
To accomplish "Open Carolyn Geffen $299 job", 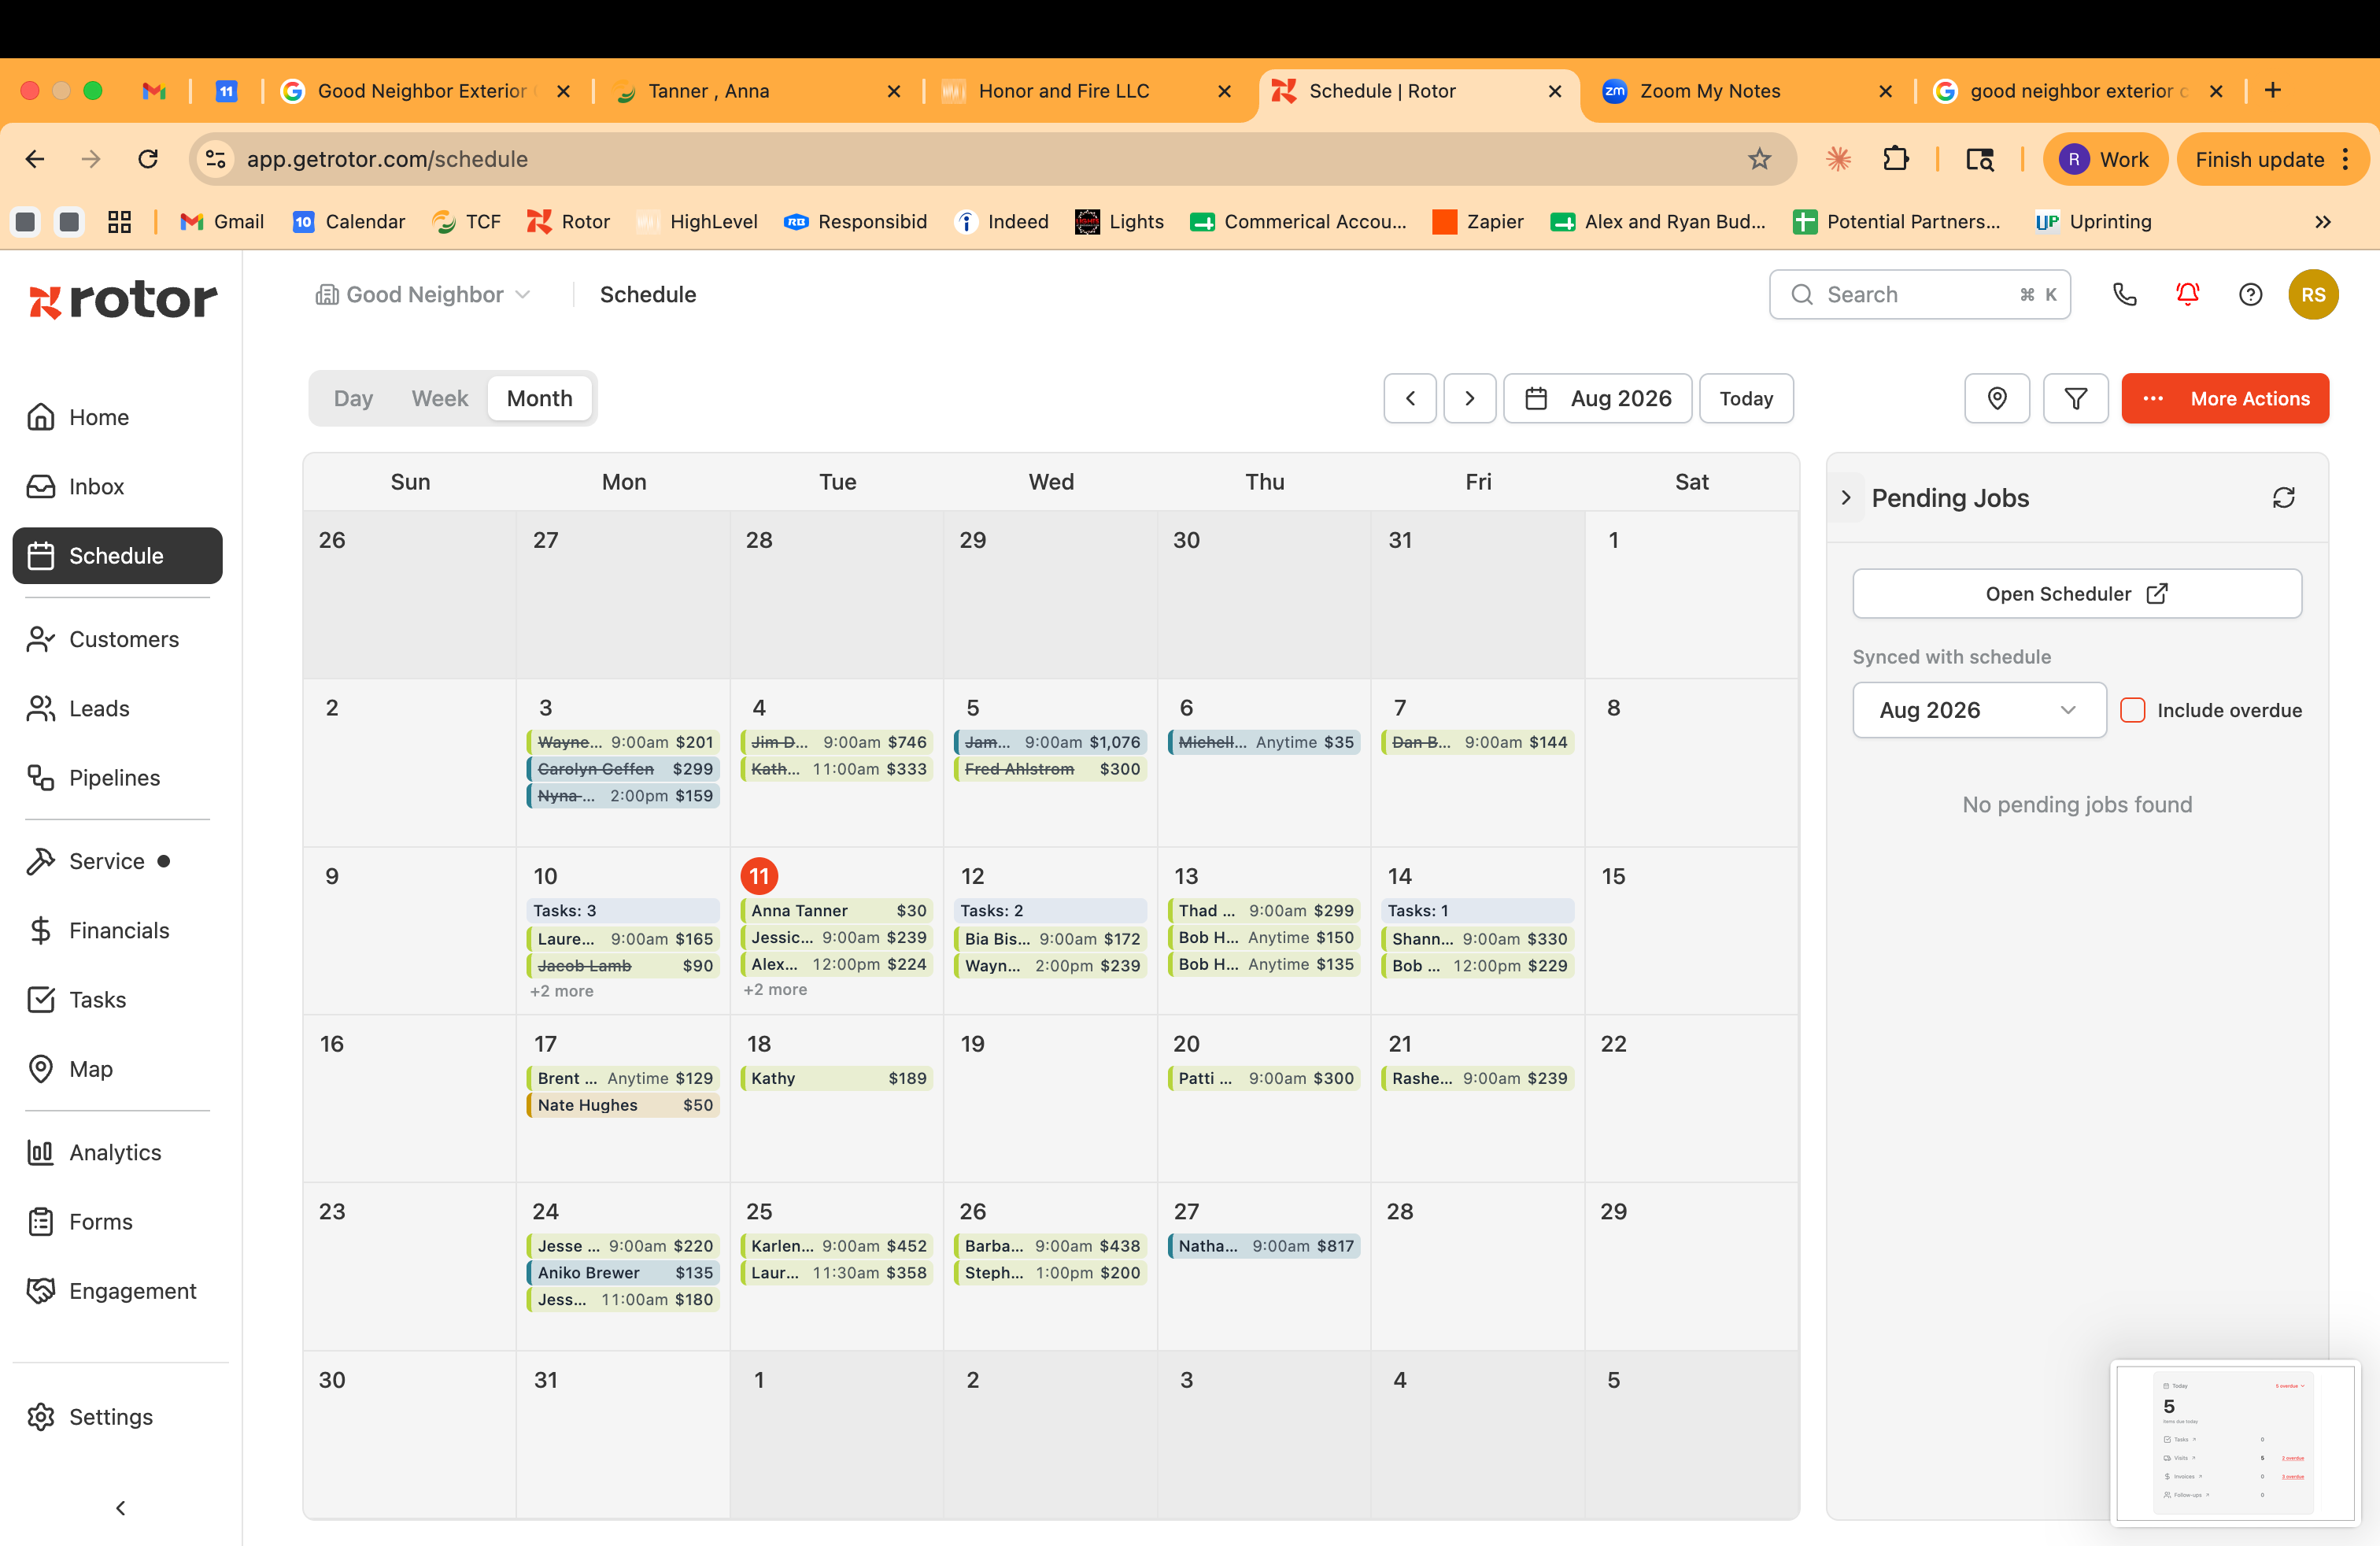I will click(622, 768).
